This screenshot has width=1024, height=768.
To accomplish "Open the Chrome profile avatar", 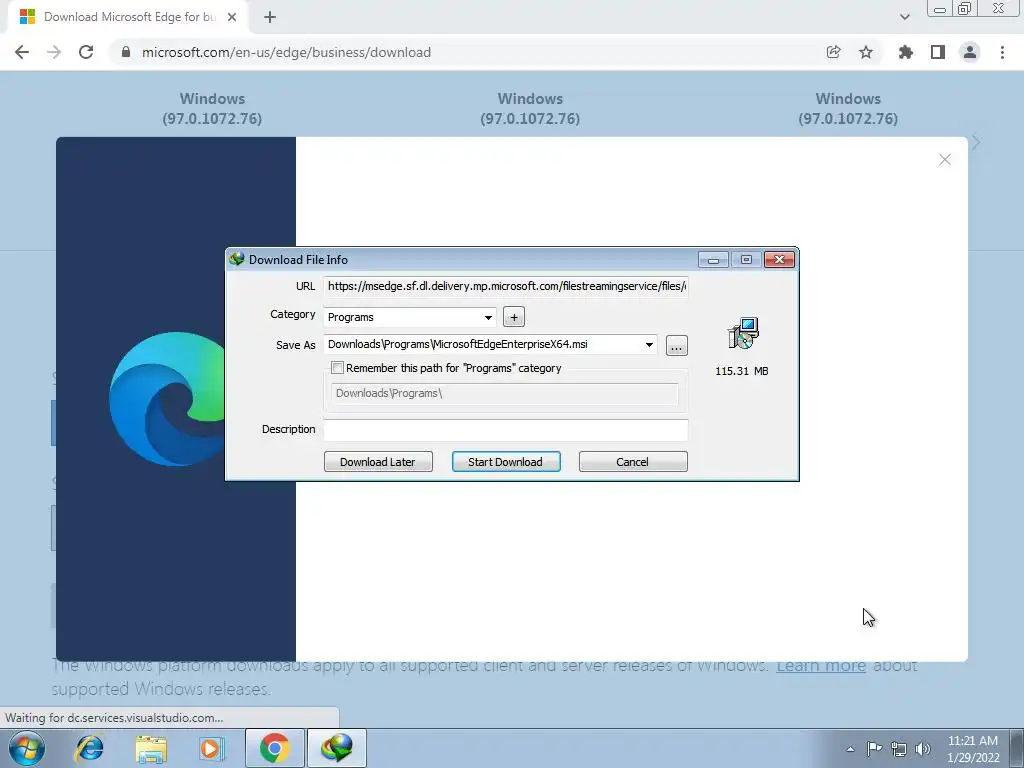I will point(970,52).
